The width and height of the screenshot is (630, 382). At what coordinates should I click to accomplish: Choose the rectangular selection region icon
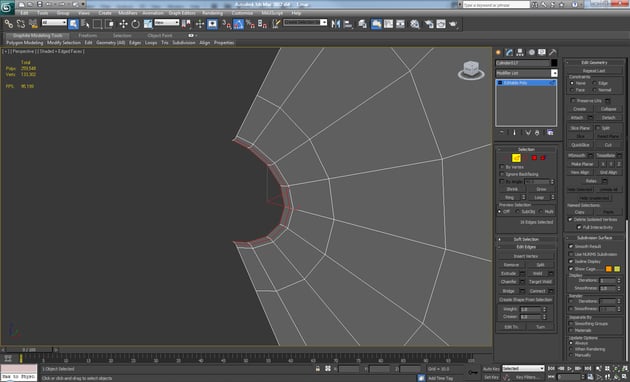[97, 24]
